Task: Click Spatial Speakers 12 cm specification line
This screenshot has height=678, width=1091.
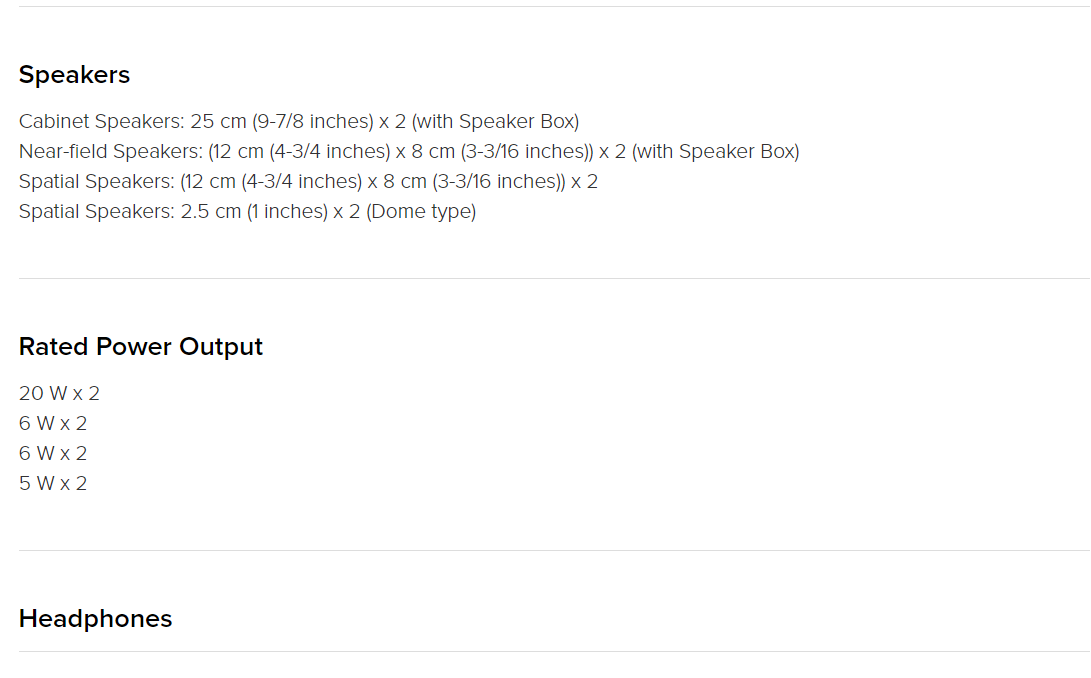Action: coord(308,181)
